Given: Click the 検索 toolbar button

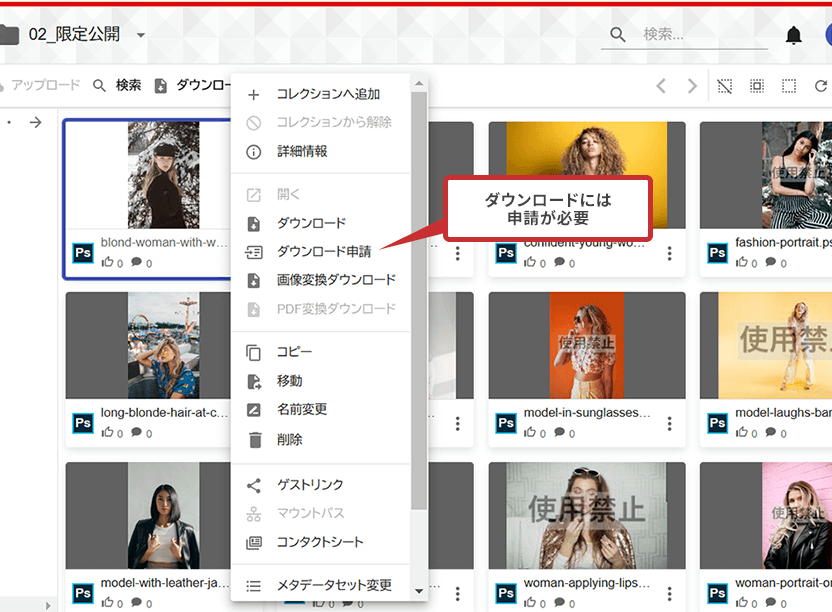Looking at the screenshot, I should (x=117, y=85).
